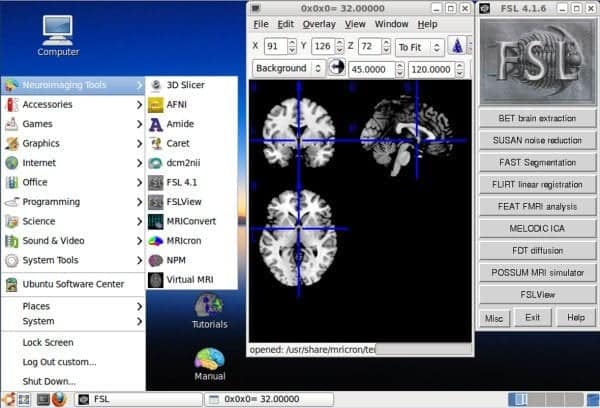Open NPM from the submenu
This screenshot has width=600, height=408.
191,260
